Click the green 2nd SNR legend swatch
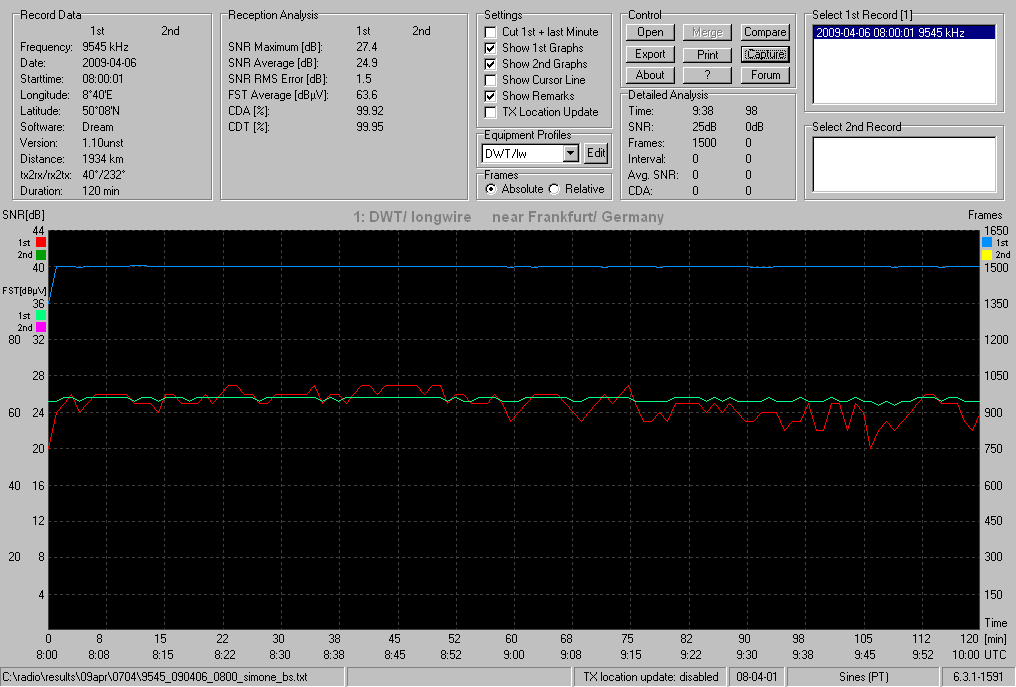 coord(41,255)
